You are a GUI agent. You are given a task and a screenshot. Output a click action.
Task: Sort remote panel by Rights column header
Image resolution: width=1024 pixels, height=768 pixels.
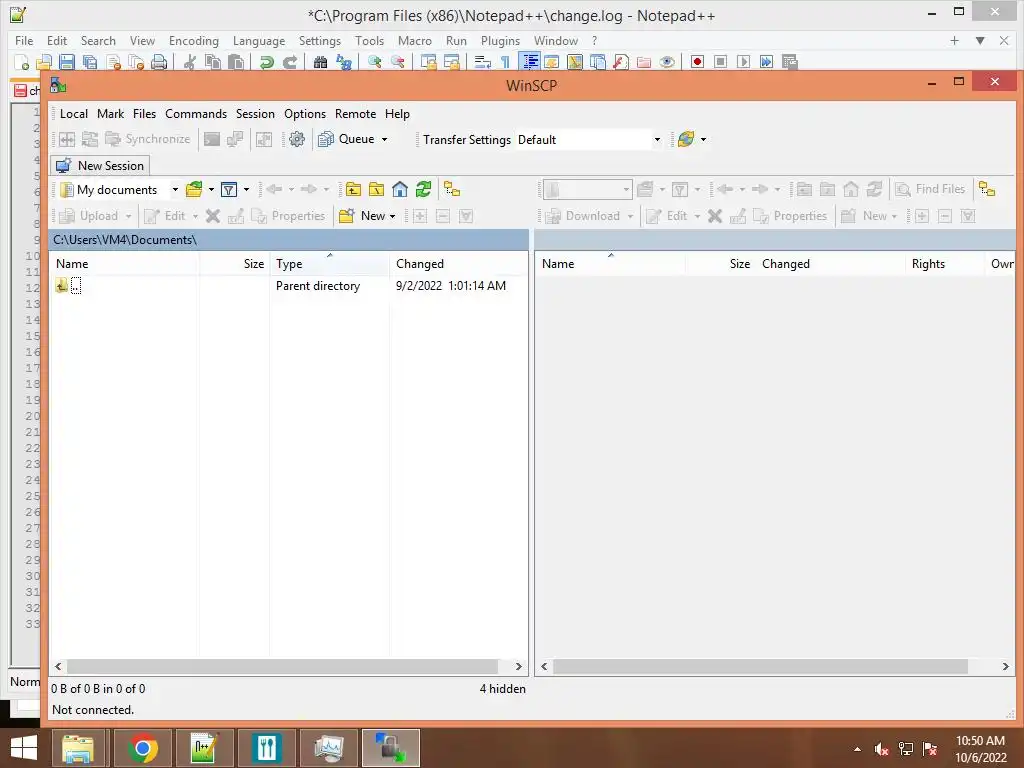944,264
